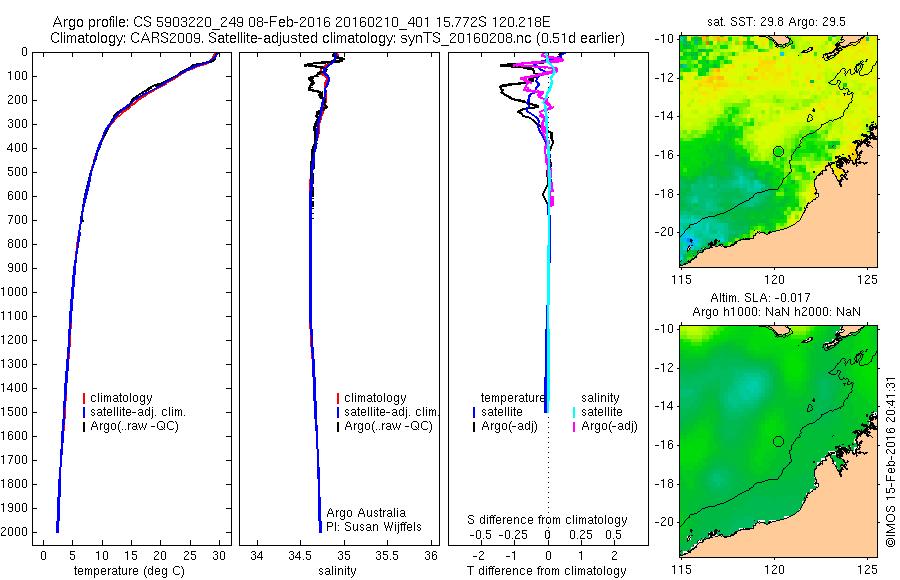Click 'temperature (deg C)' axis label

129,571
